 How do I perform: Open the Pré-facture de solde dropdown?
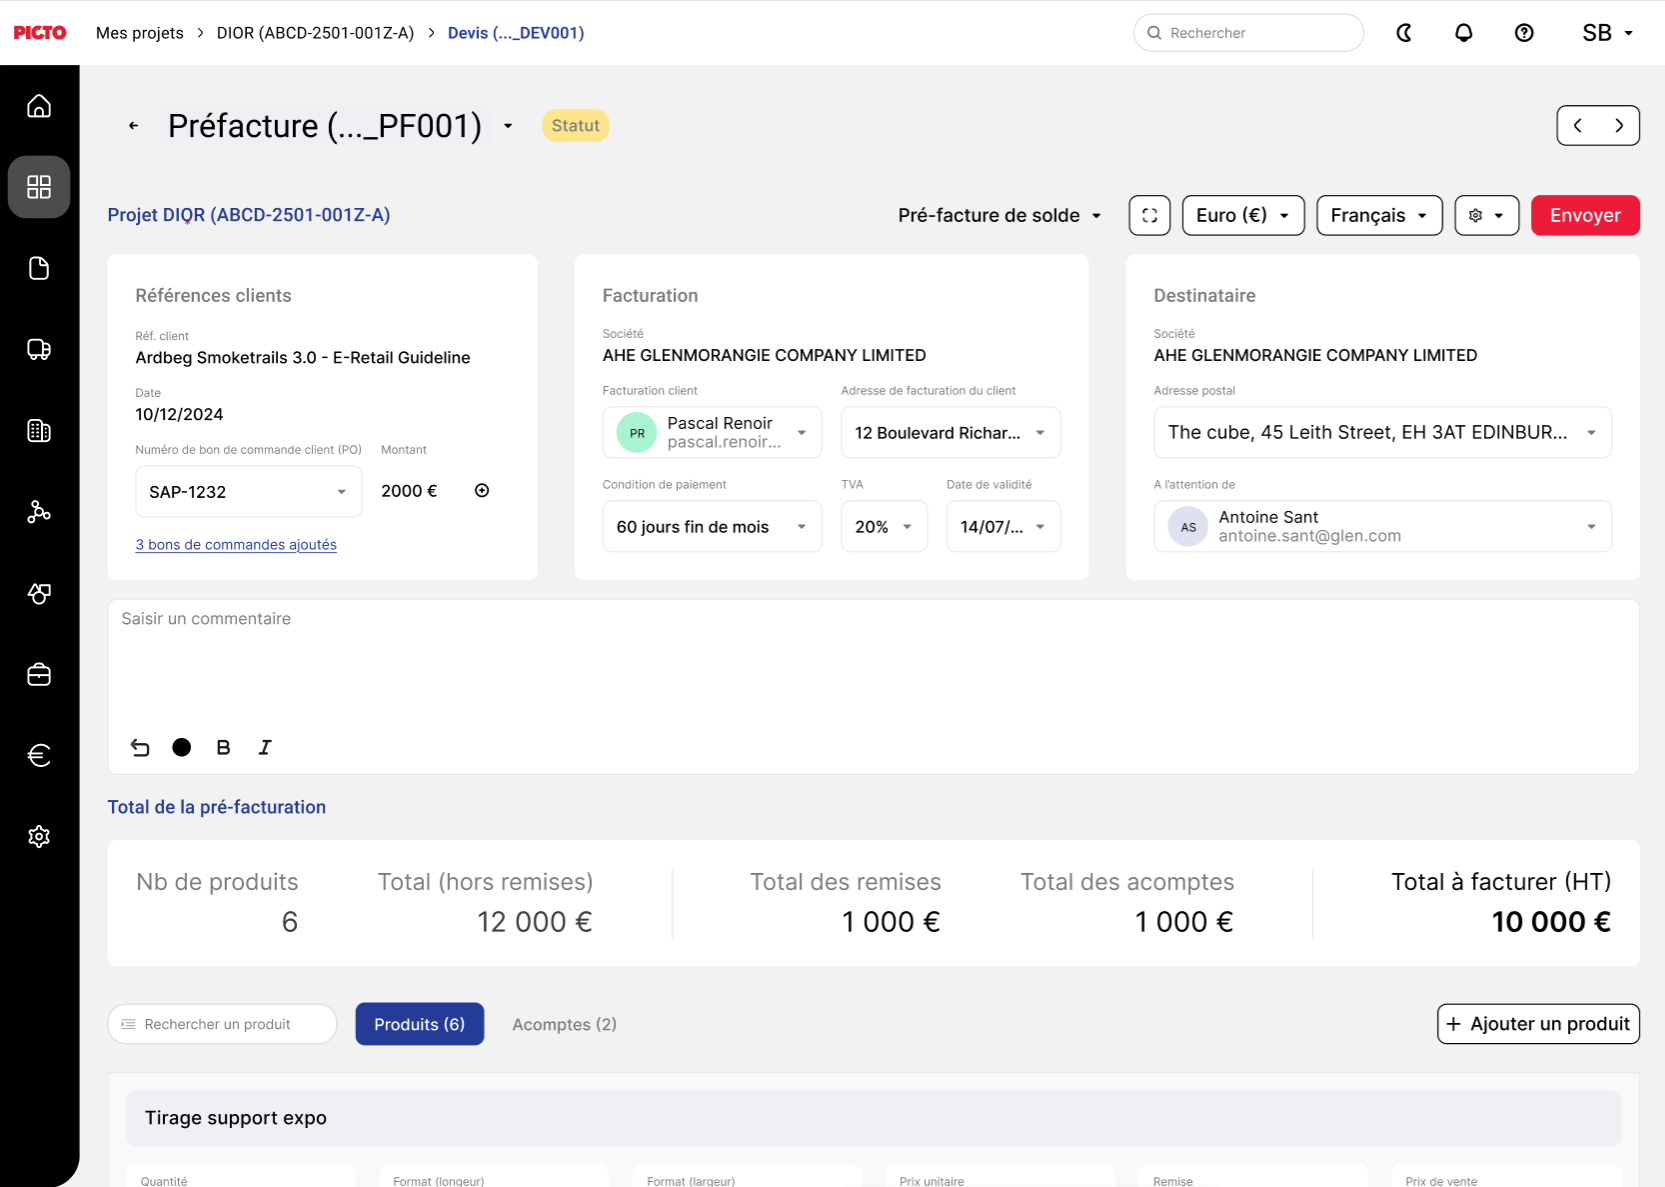pos(1000,216)
